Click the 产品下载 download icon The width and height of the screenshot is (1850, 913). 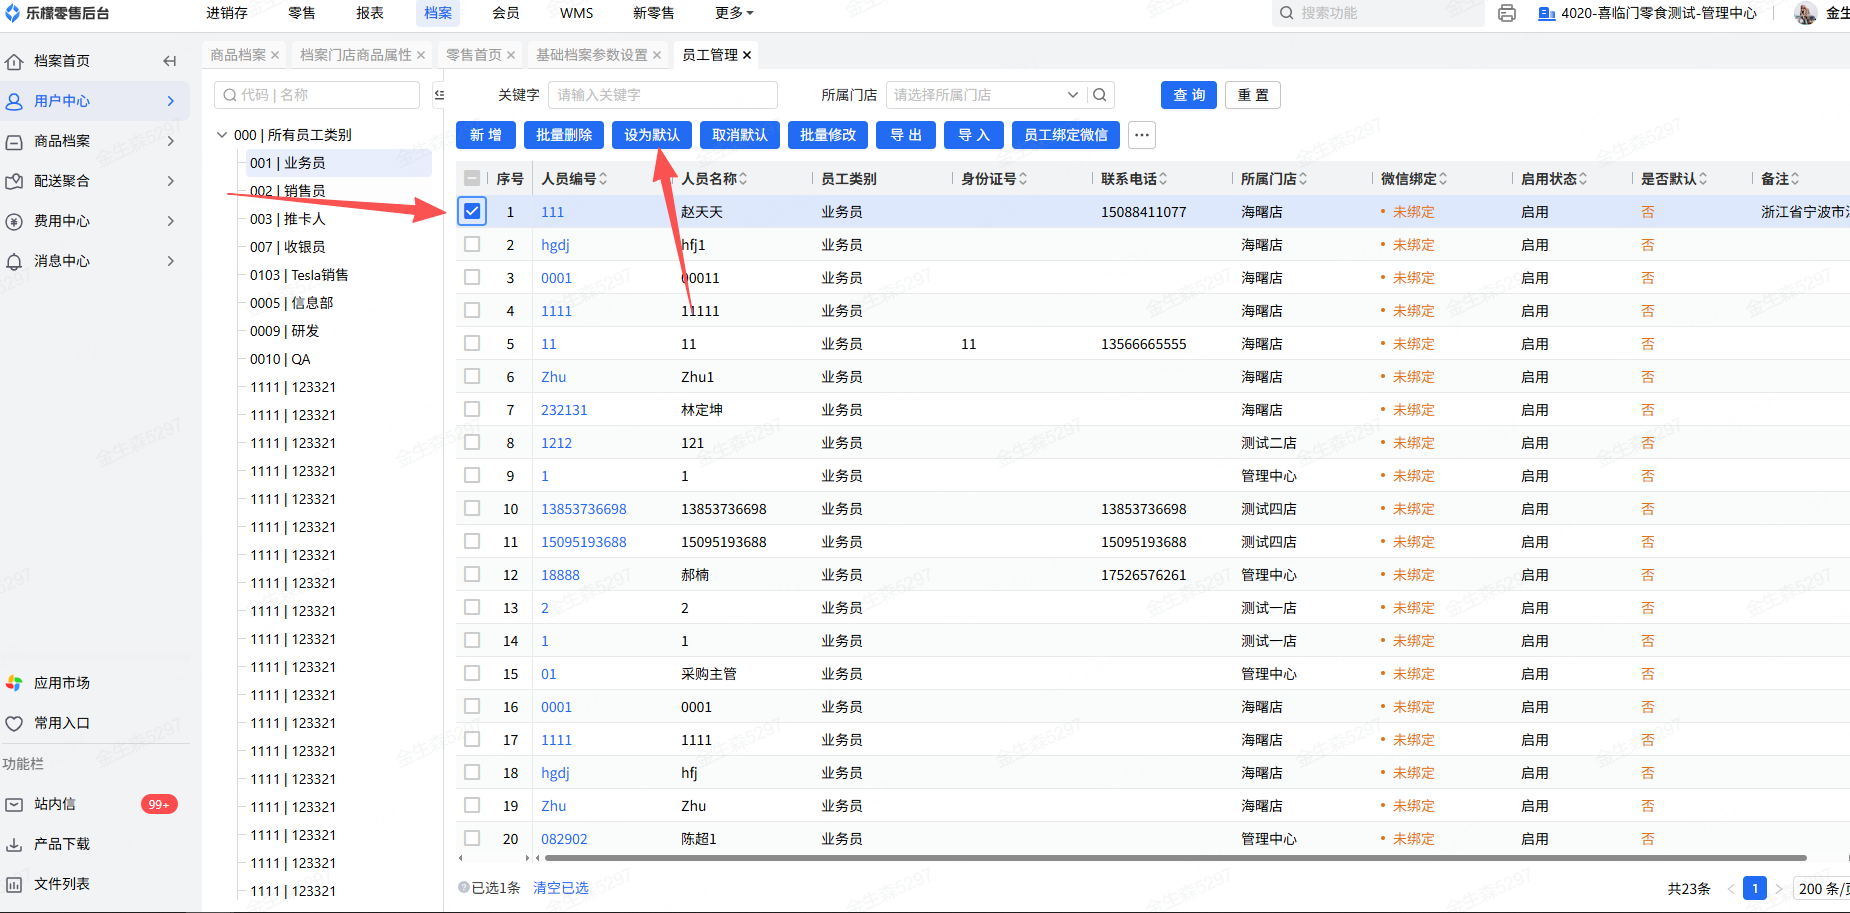14,844
